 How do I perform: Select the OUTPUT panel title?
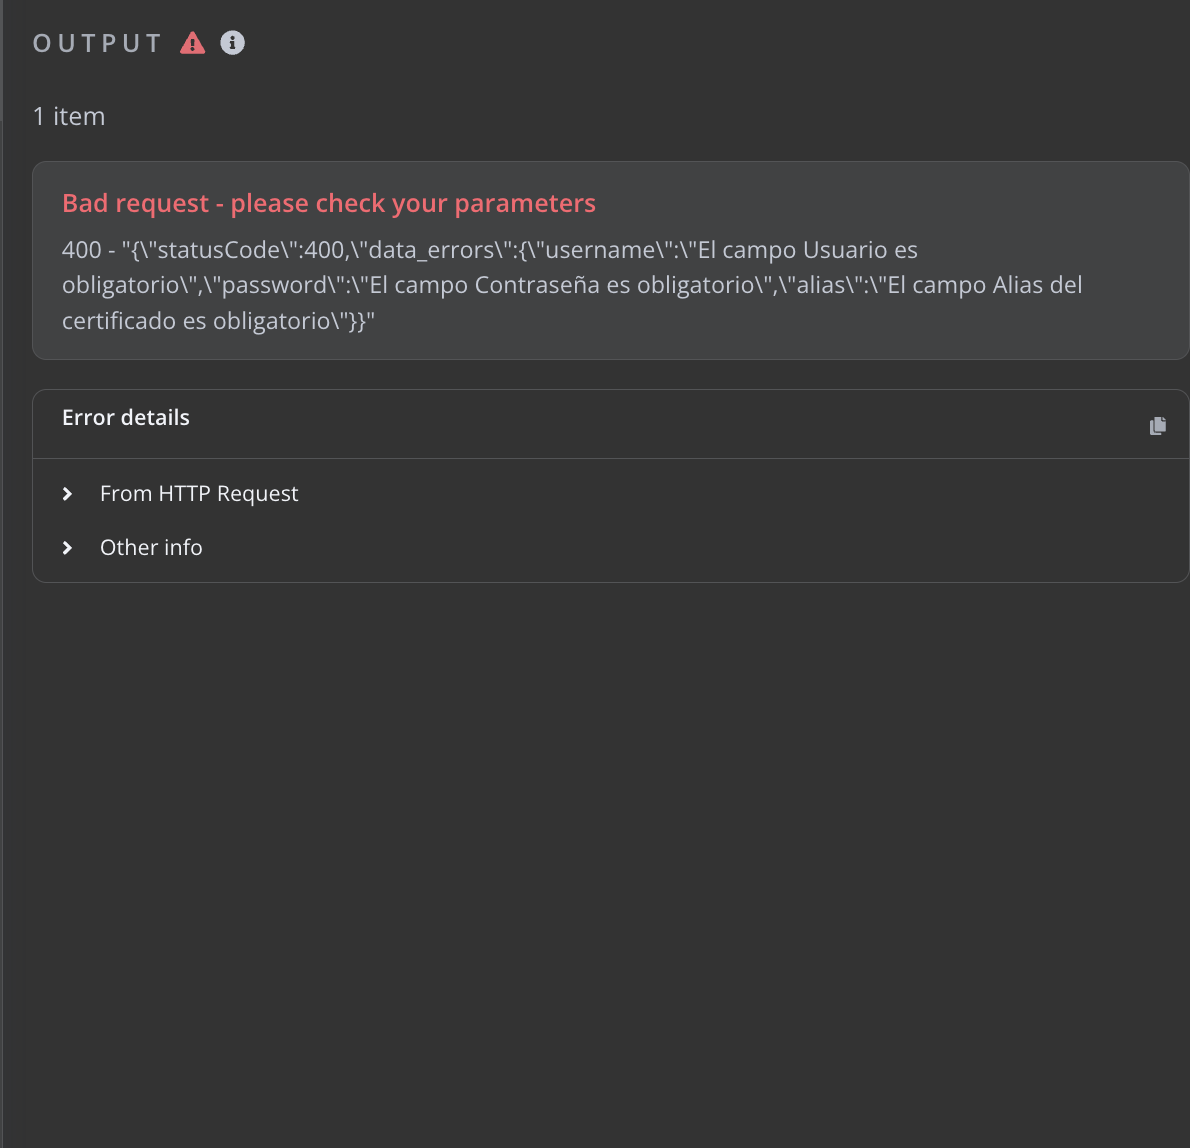[x=97, y=44]
